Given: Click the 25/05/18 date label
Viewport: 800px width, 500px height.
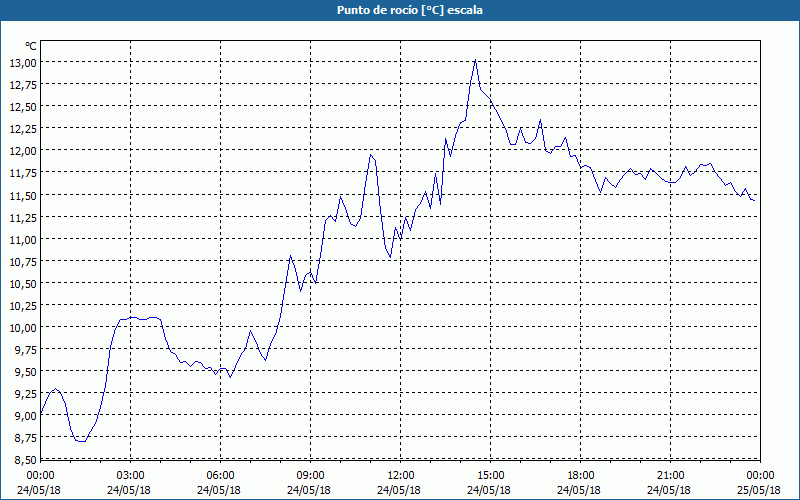Looking at the screenshot, I should point(759,490).
